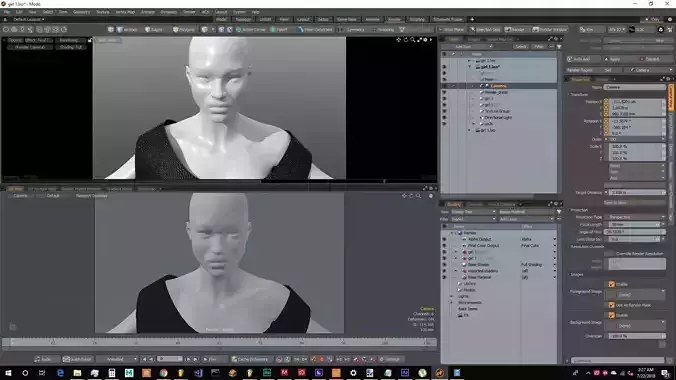Screen dimensions: 676x380
Task: Expand Environments group in Shader Tree
Action: tap(451, 302)
